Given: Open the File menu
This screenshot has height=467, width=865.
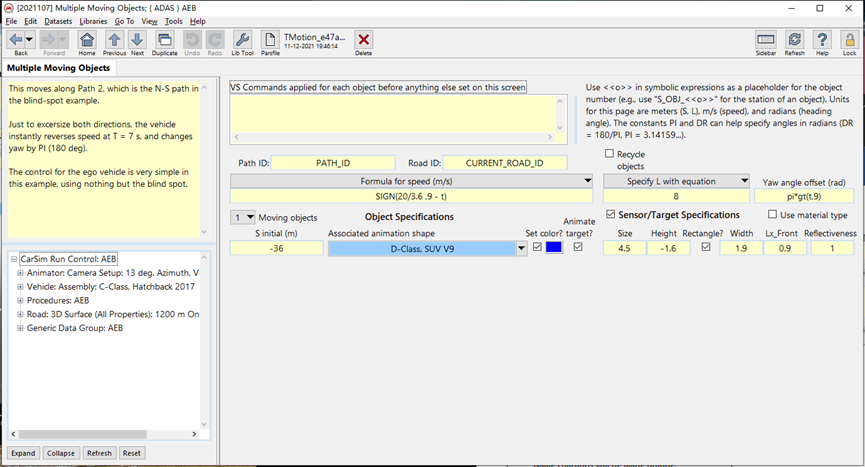Looking at the screenshot, I should 12,21.
